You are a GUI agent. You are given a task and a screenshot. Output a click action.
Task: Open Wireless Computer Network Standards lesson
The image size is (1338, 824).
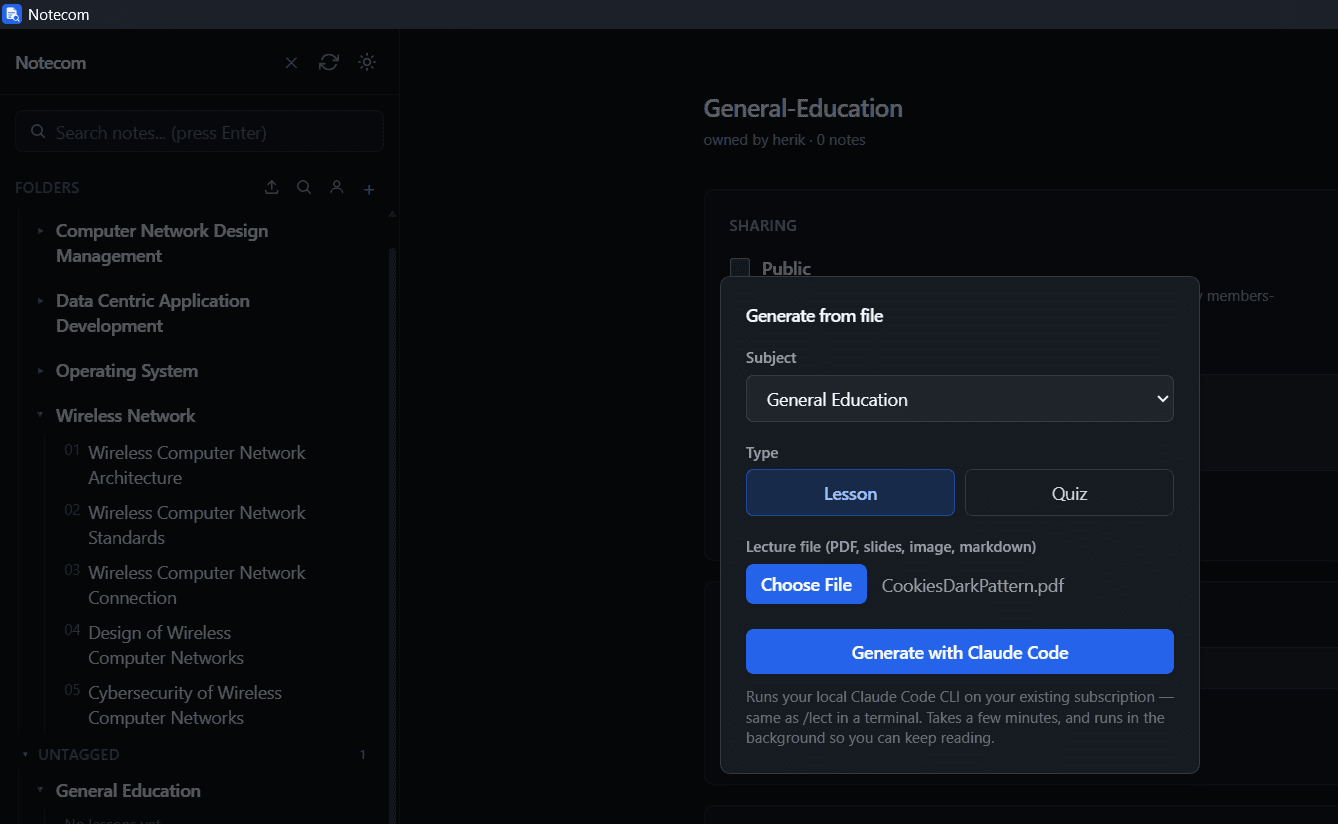[197, 525]
